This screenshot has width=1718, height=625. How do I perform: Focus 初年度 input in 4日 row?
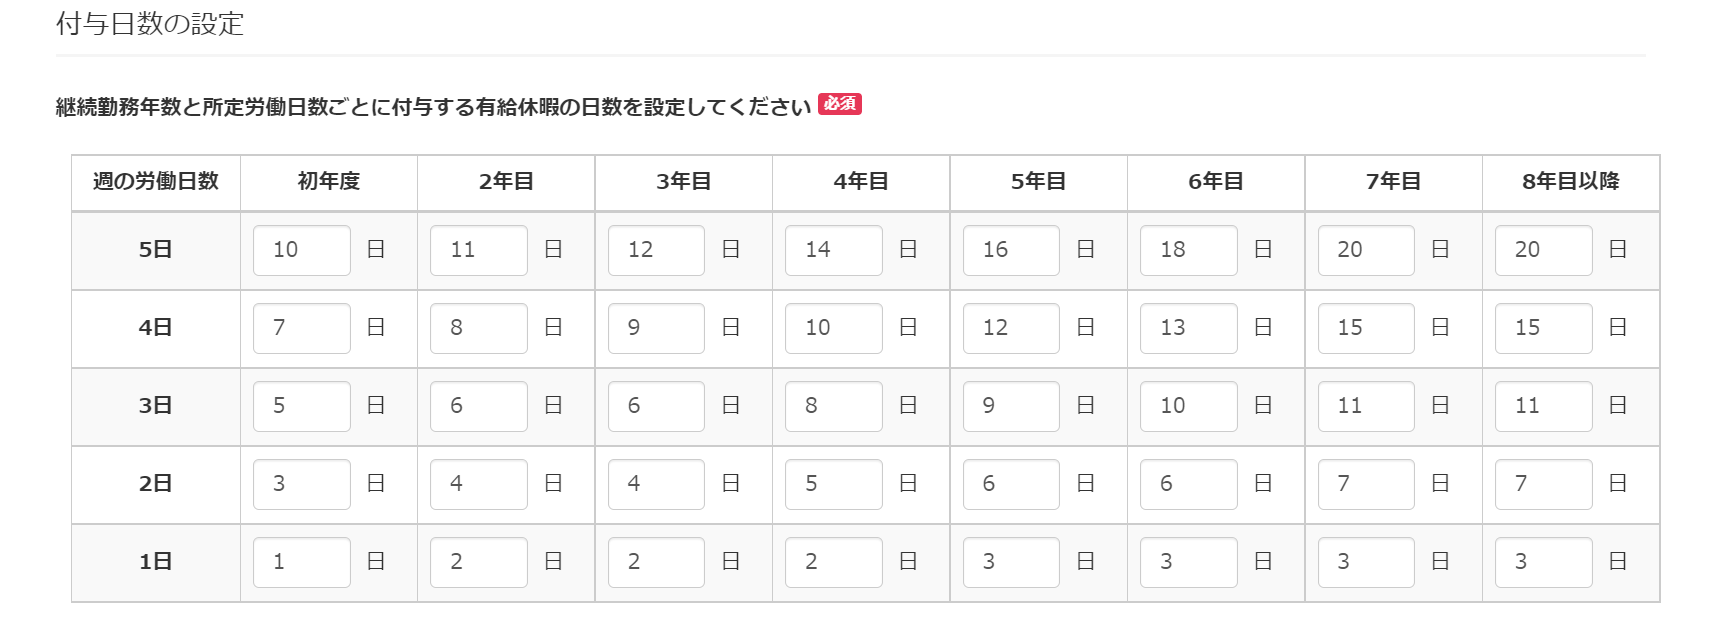click(302, 328)
